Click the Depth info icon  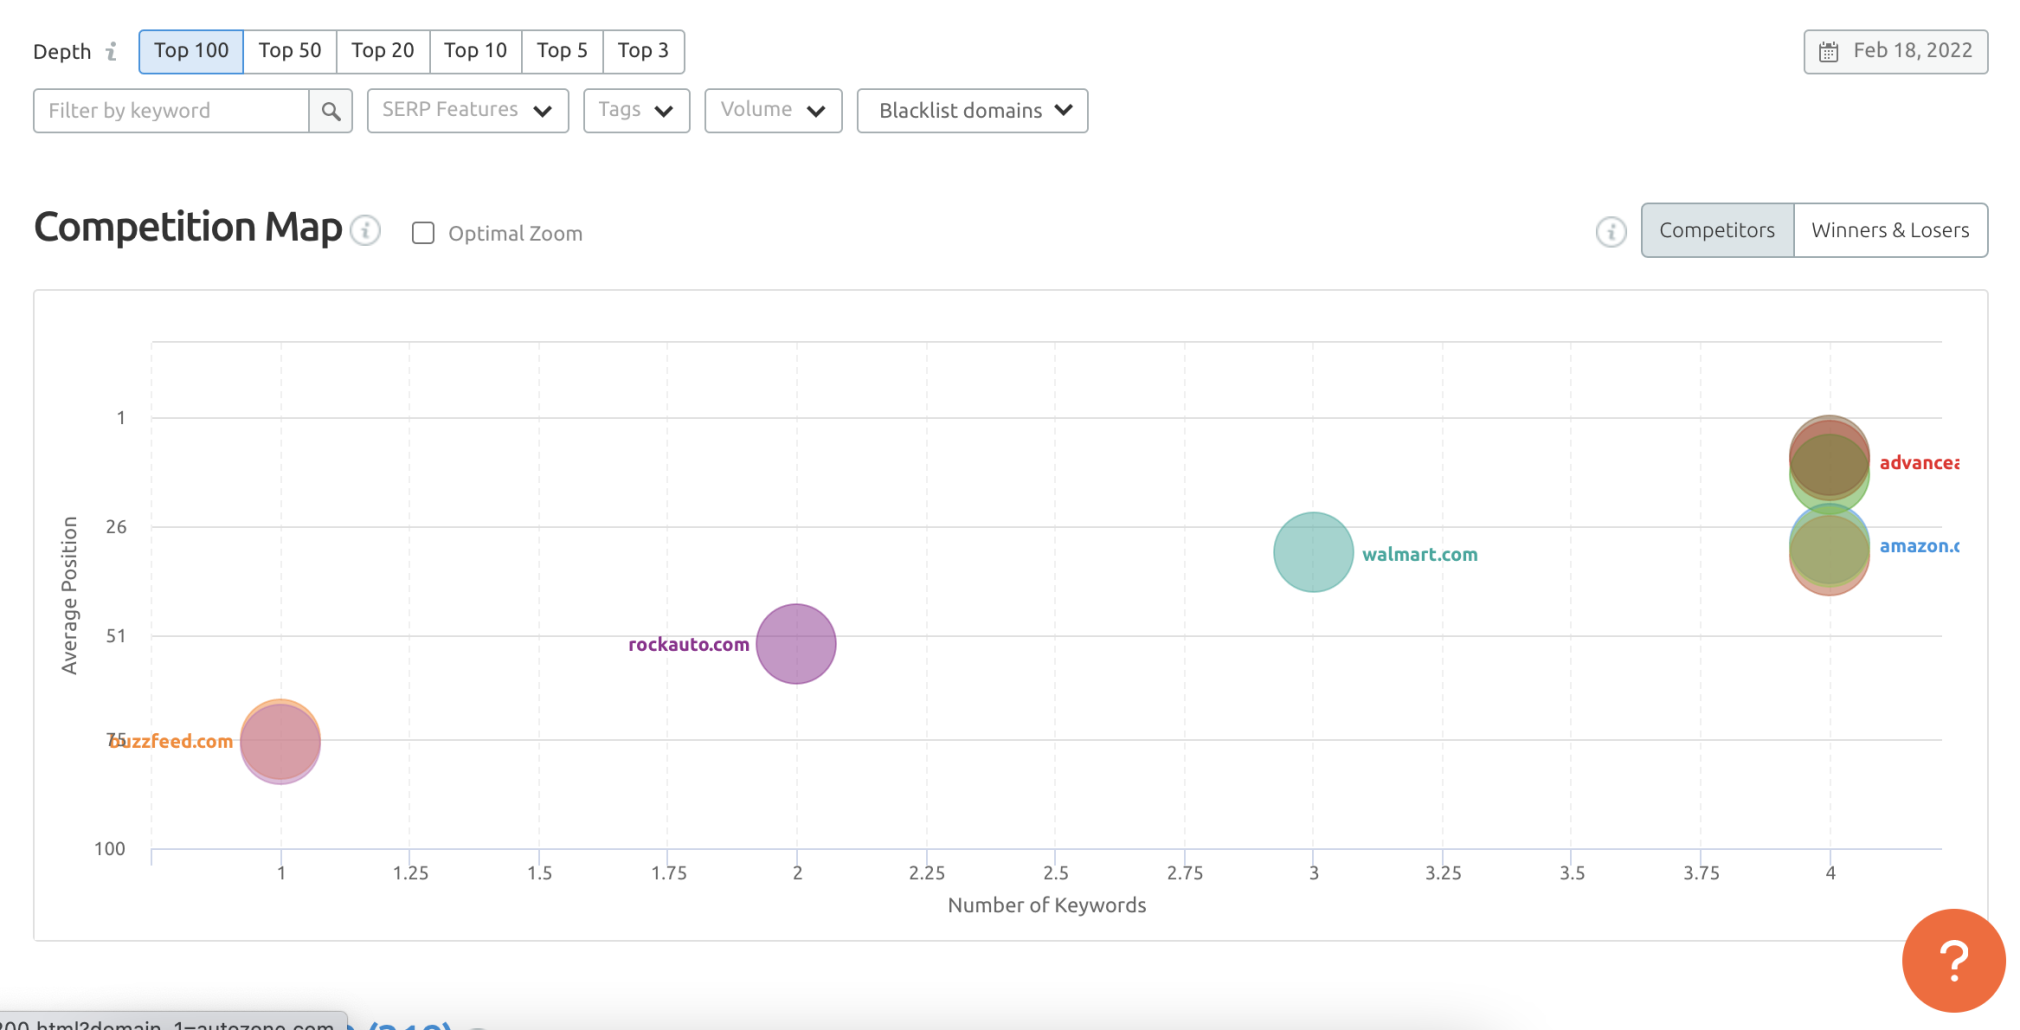pyautogui.click(x=111, y=51)
